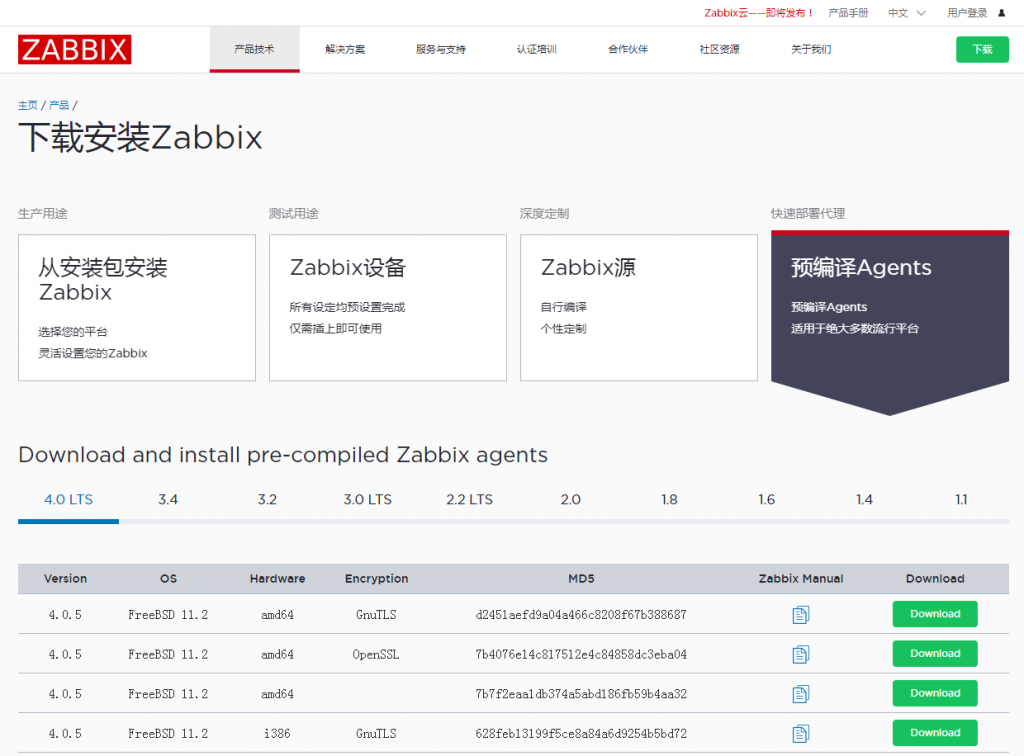Click the Zabbix Manual column header
The height and width of the screenshot is (756, 1024).
801,578
